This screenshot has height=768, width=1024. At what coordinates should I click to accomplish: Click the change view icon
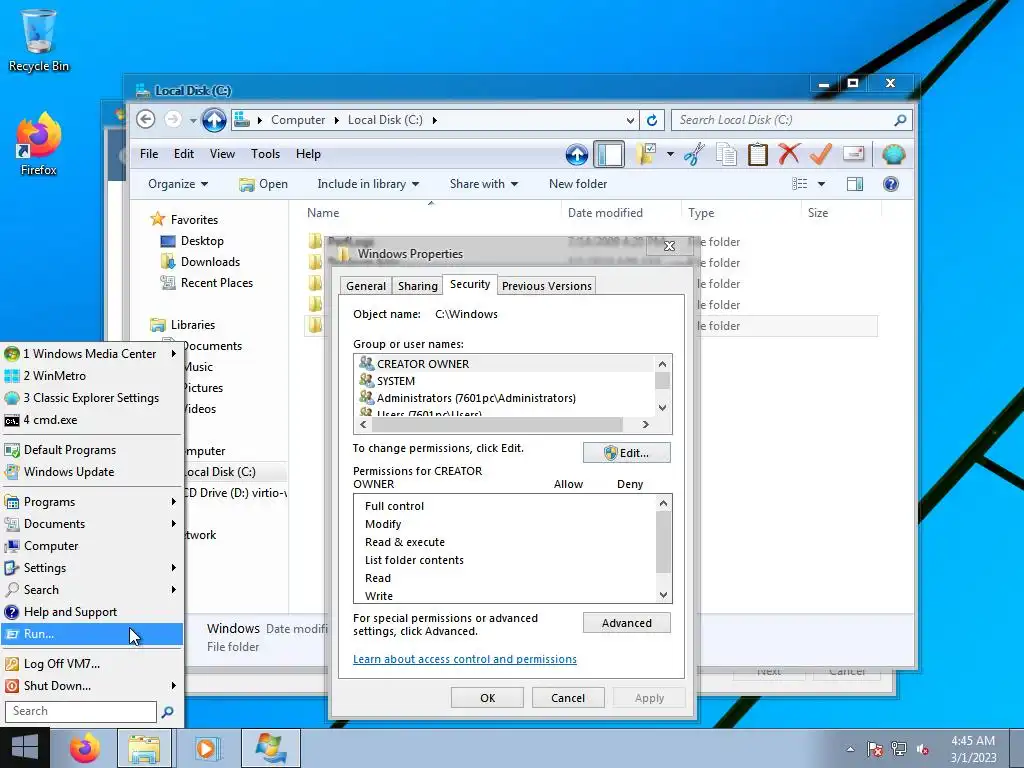799,184
